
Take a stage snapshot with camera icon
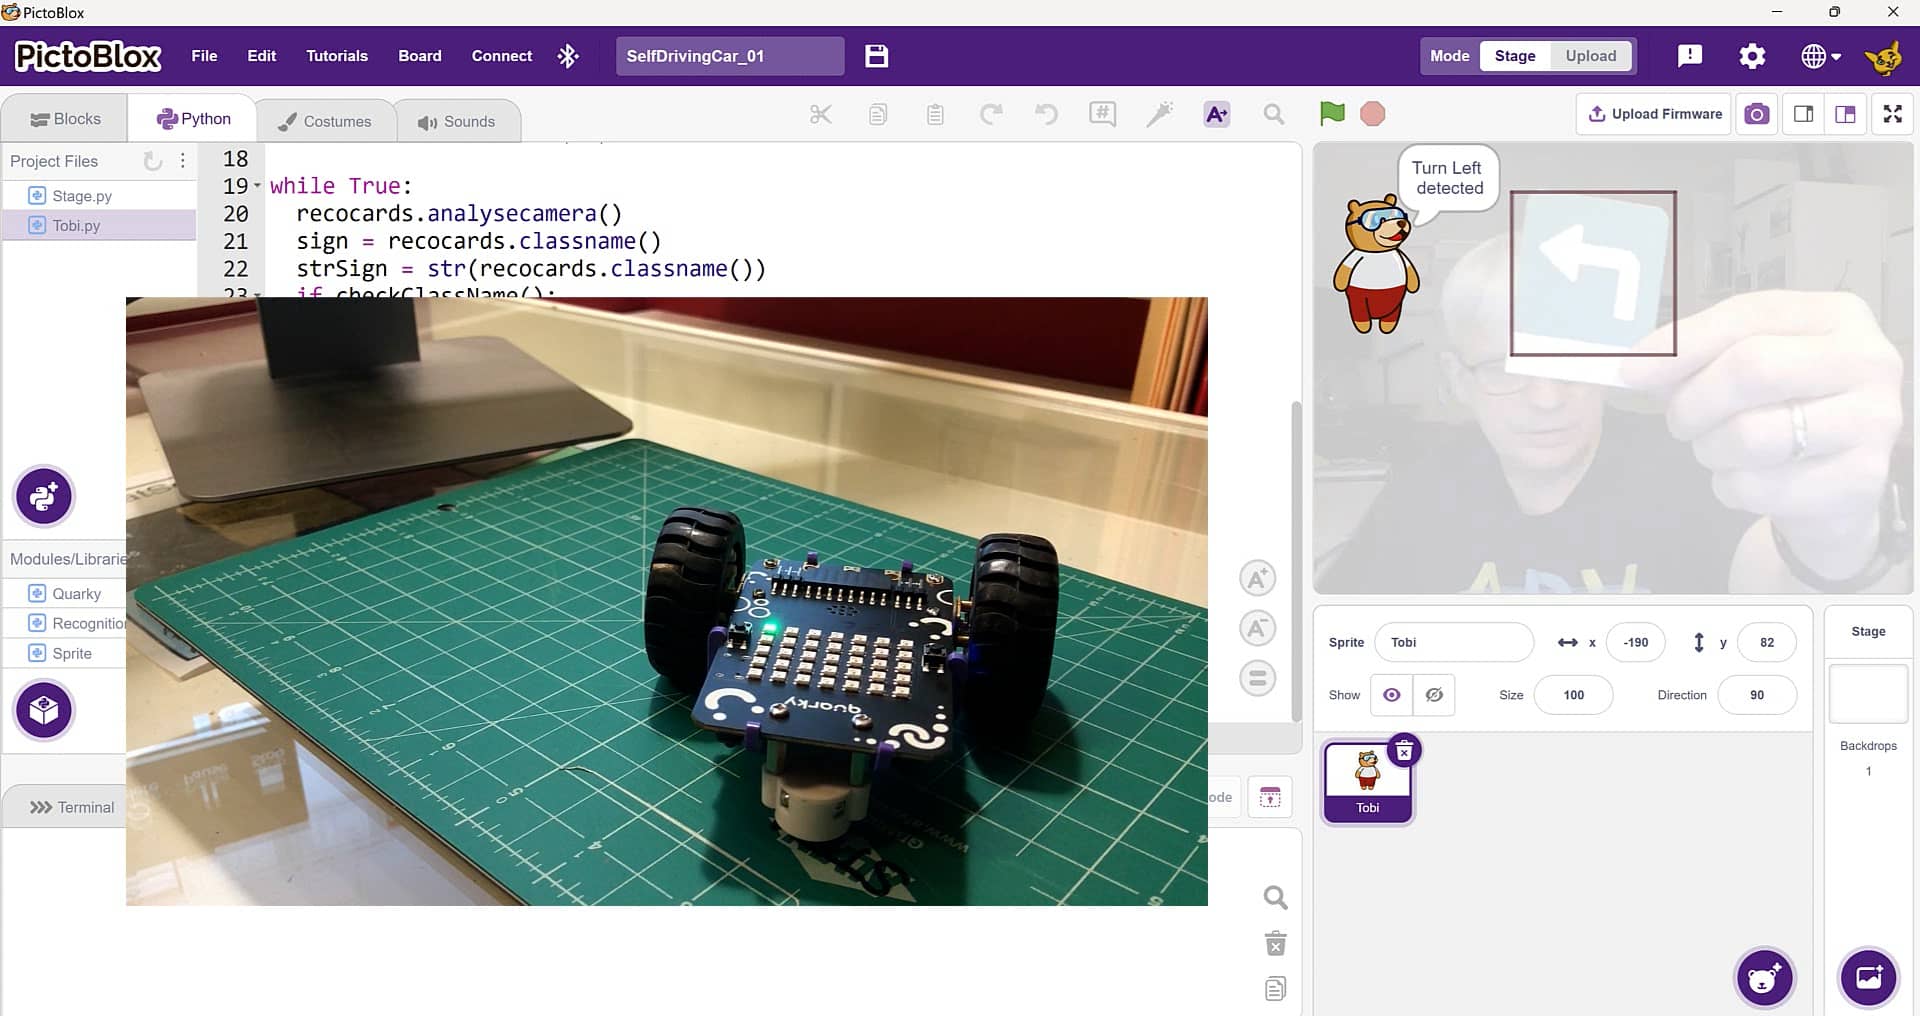coord(1757,114)
